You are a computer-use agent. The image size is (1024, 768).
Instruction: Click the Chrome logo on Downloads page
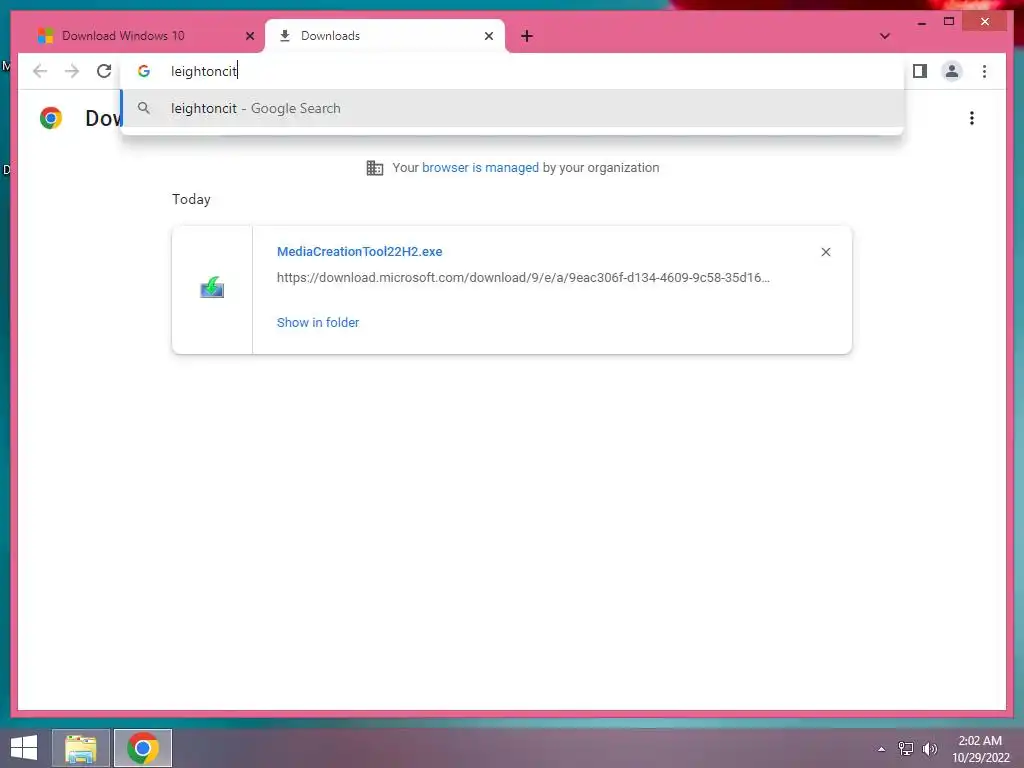coord(51,118)
